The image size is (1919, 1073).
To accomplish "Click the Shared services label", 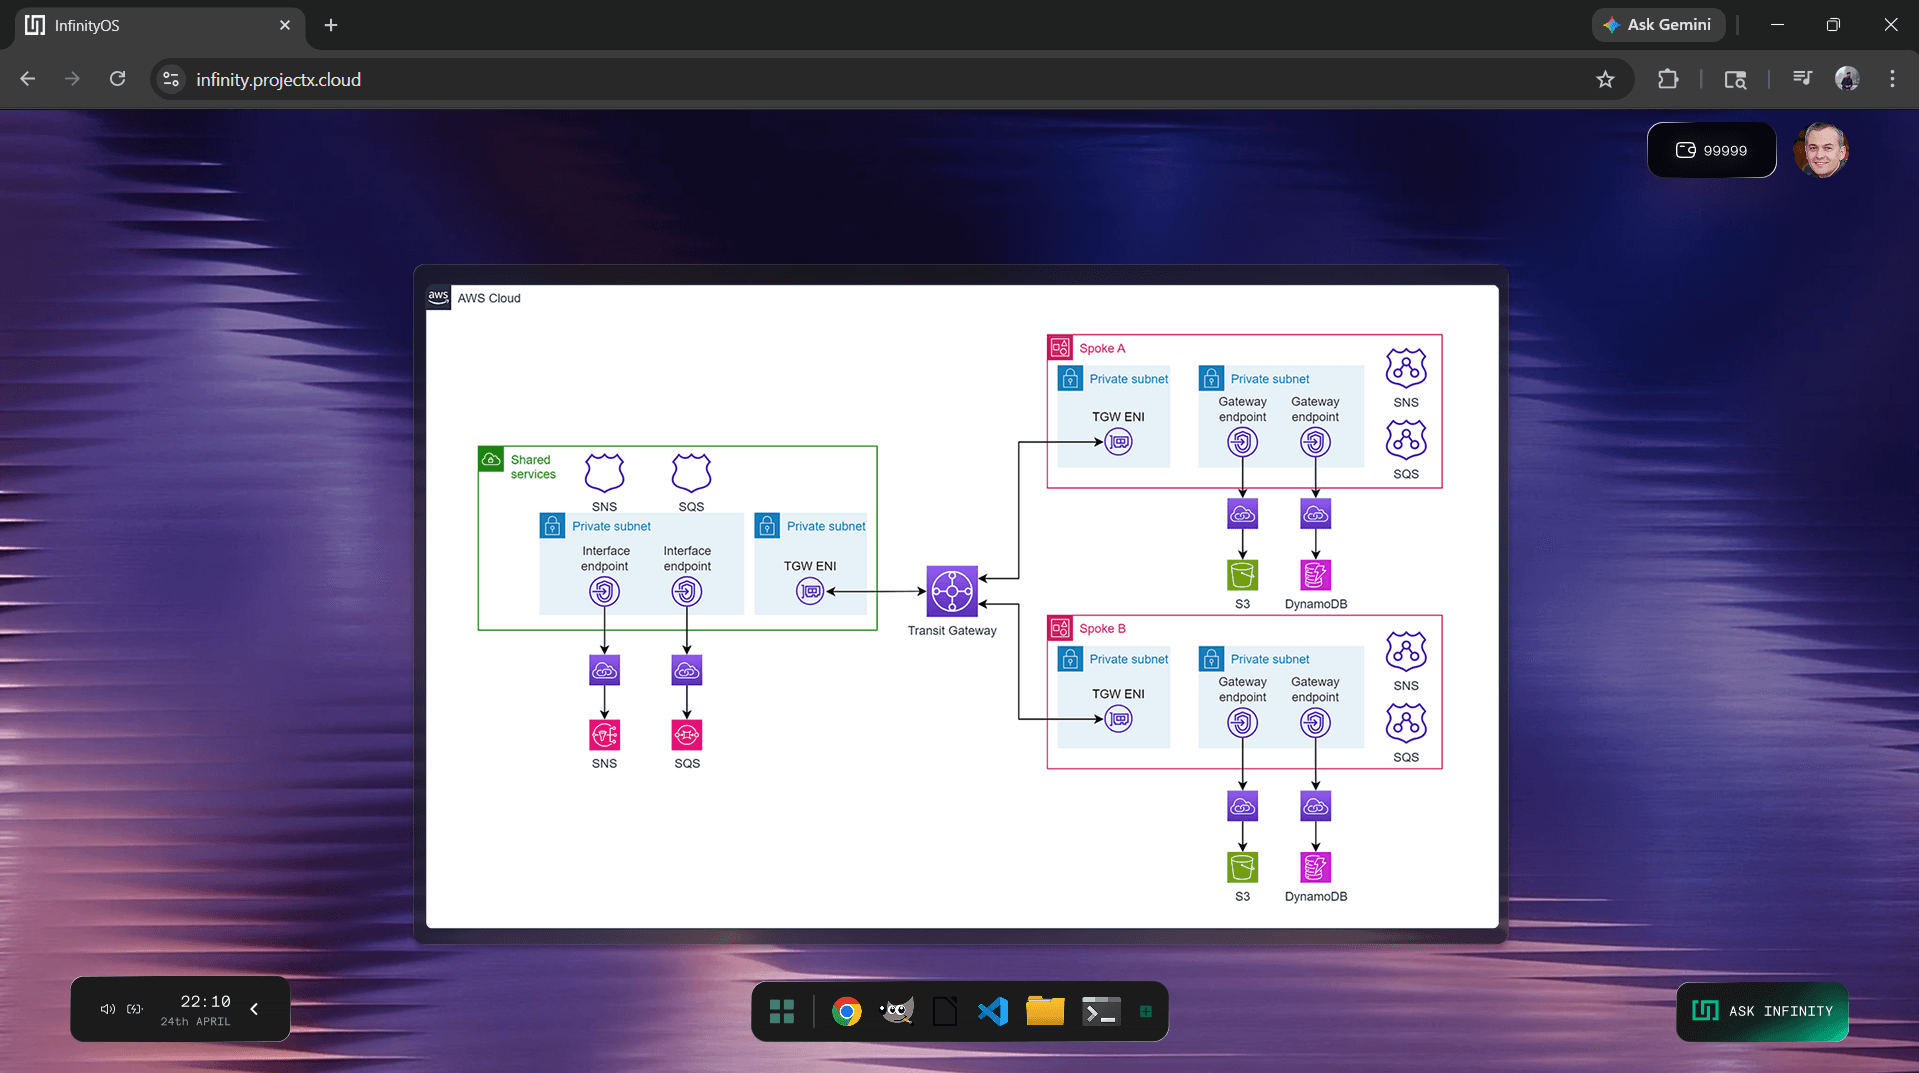I will tap(533, 467).
